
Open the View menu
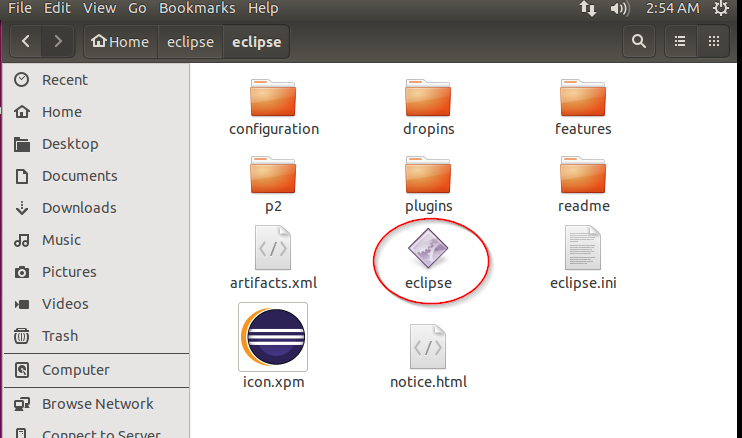click(99, 8)
